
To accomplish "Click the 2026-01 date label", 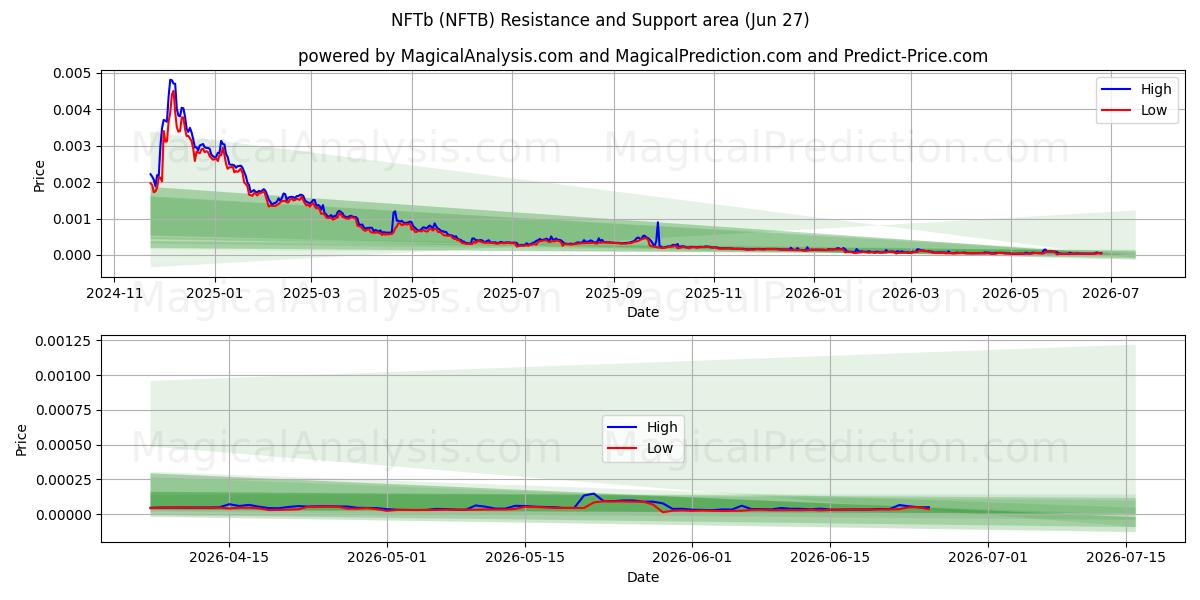I will (814, 293).
